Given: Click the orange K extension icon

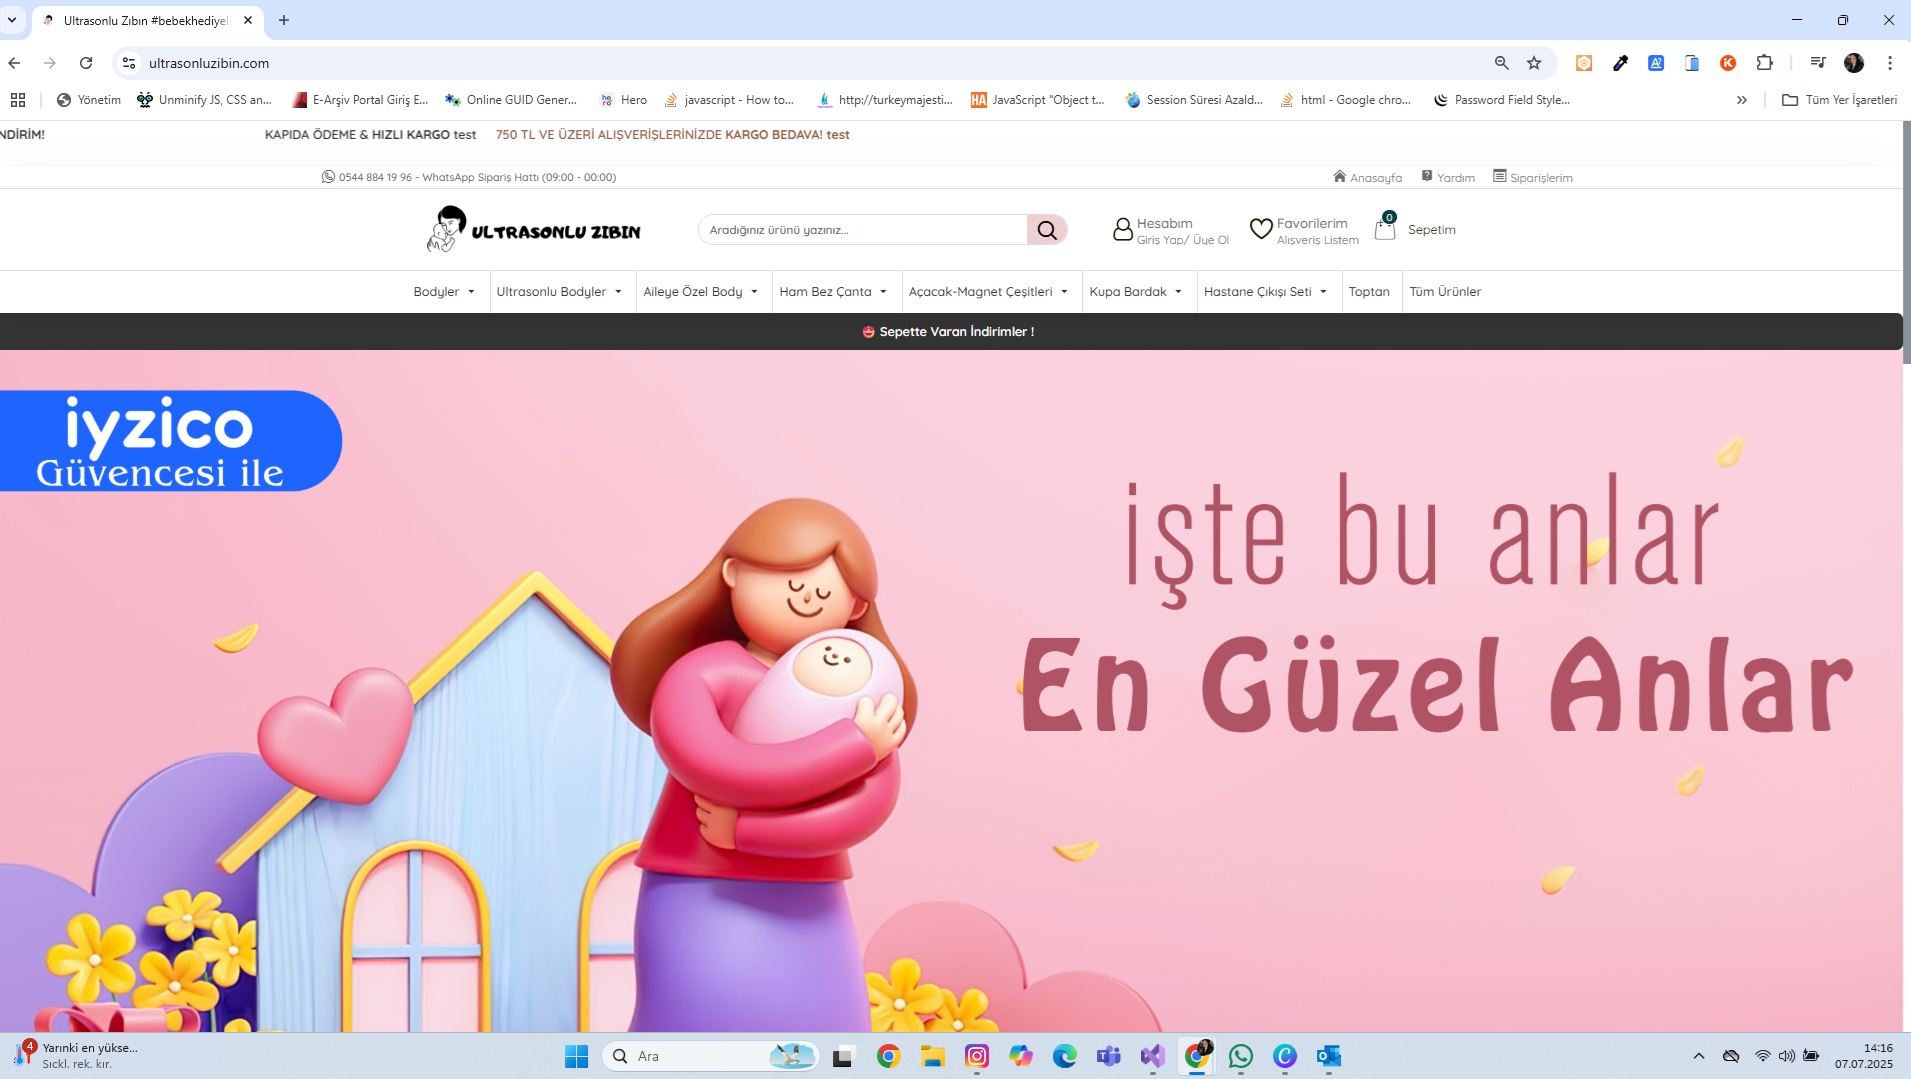Looking at the screenshot, I should point(1728,63).
